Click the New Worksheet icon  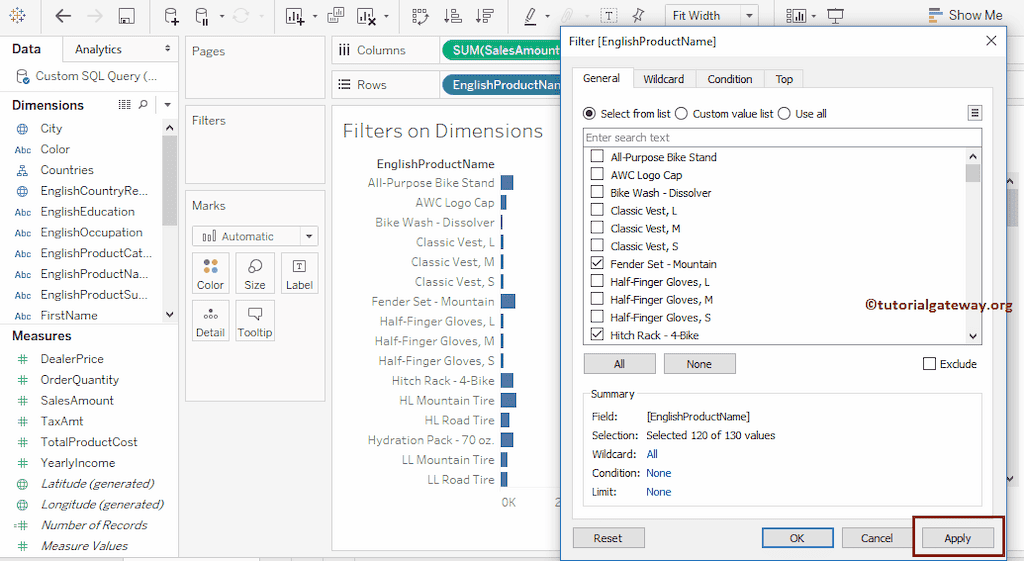click(x=295, y=16)
